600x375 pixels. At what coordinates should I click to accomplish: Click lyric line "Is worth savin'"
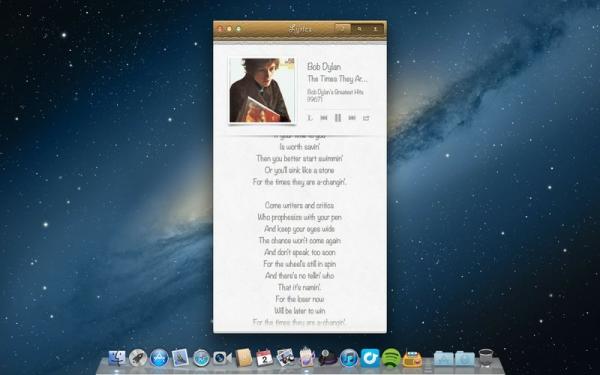[300, 147]
